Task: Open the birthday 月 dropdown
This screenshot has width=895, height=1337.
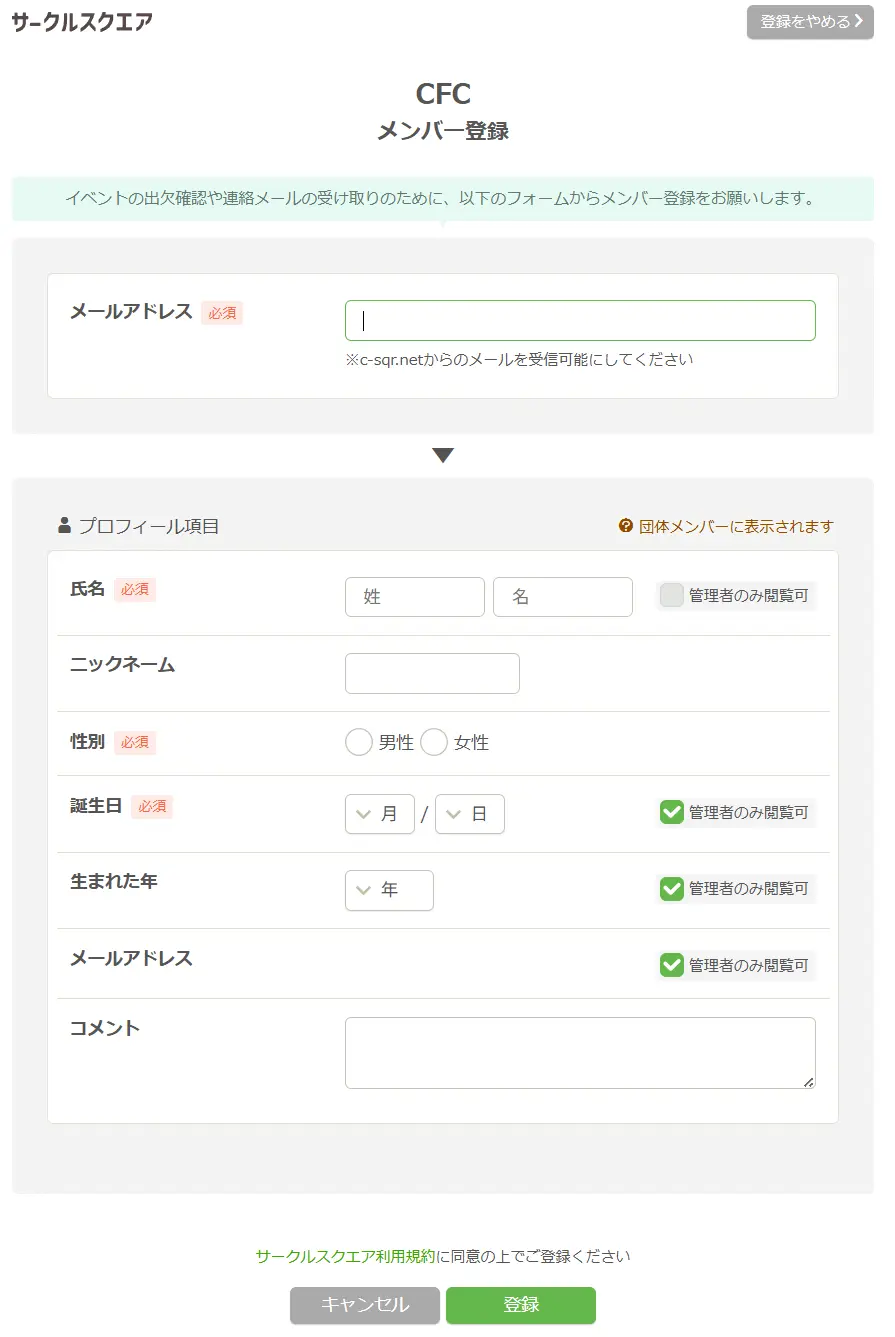Action: point(379,814)
